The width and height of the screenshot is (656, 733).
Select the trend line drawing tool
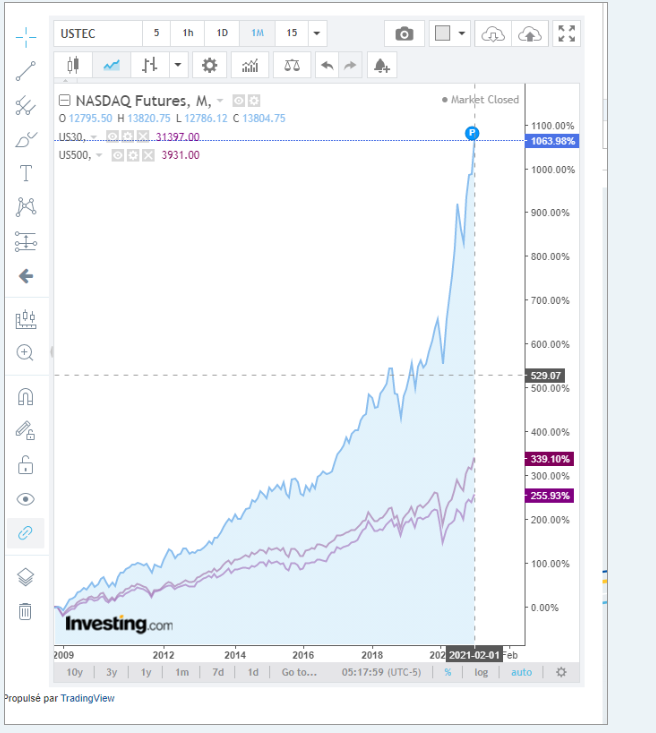27,70
